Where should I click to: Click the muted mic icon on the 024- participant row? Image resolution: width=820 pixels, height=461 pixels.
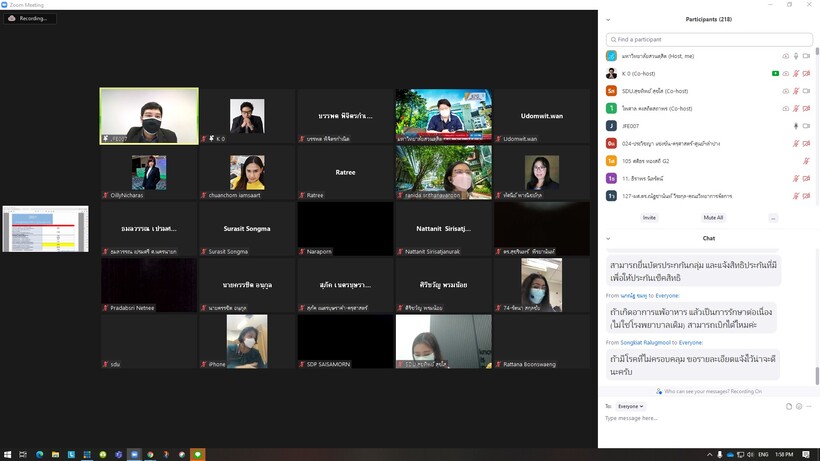click(796, 143)
